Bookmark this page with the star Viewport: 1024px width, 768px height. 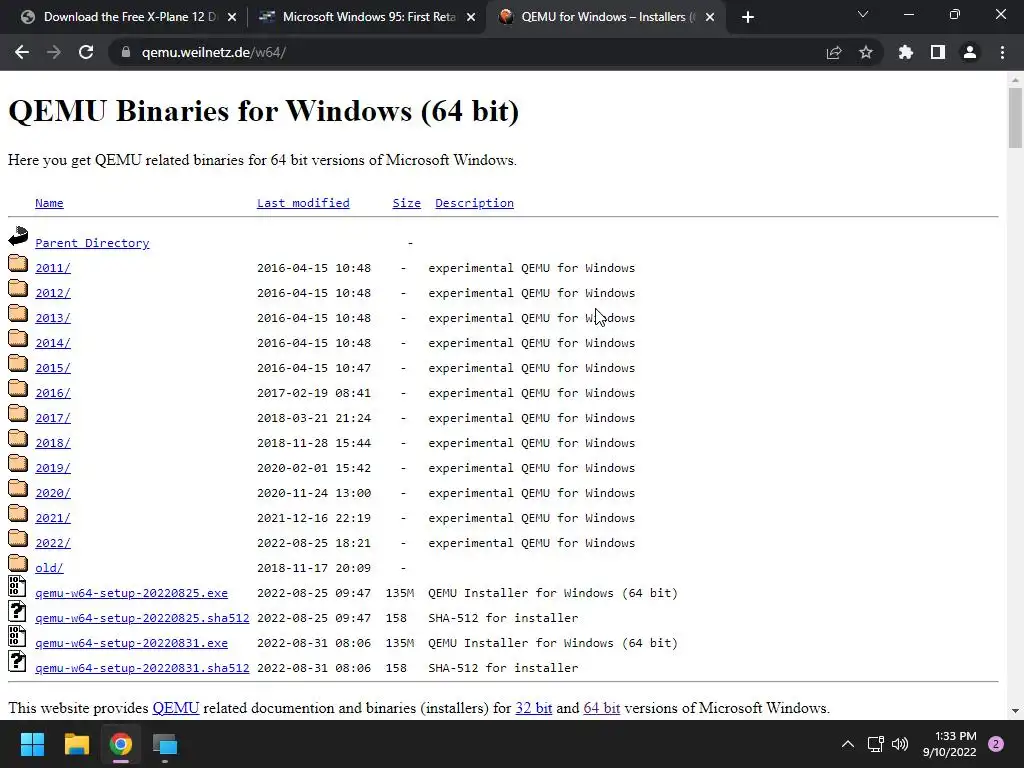point(866,52)
